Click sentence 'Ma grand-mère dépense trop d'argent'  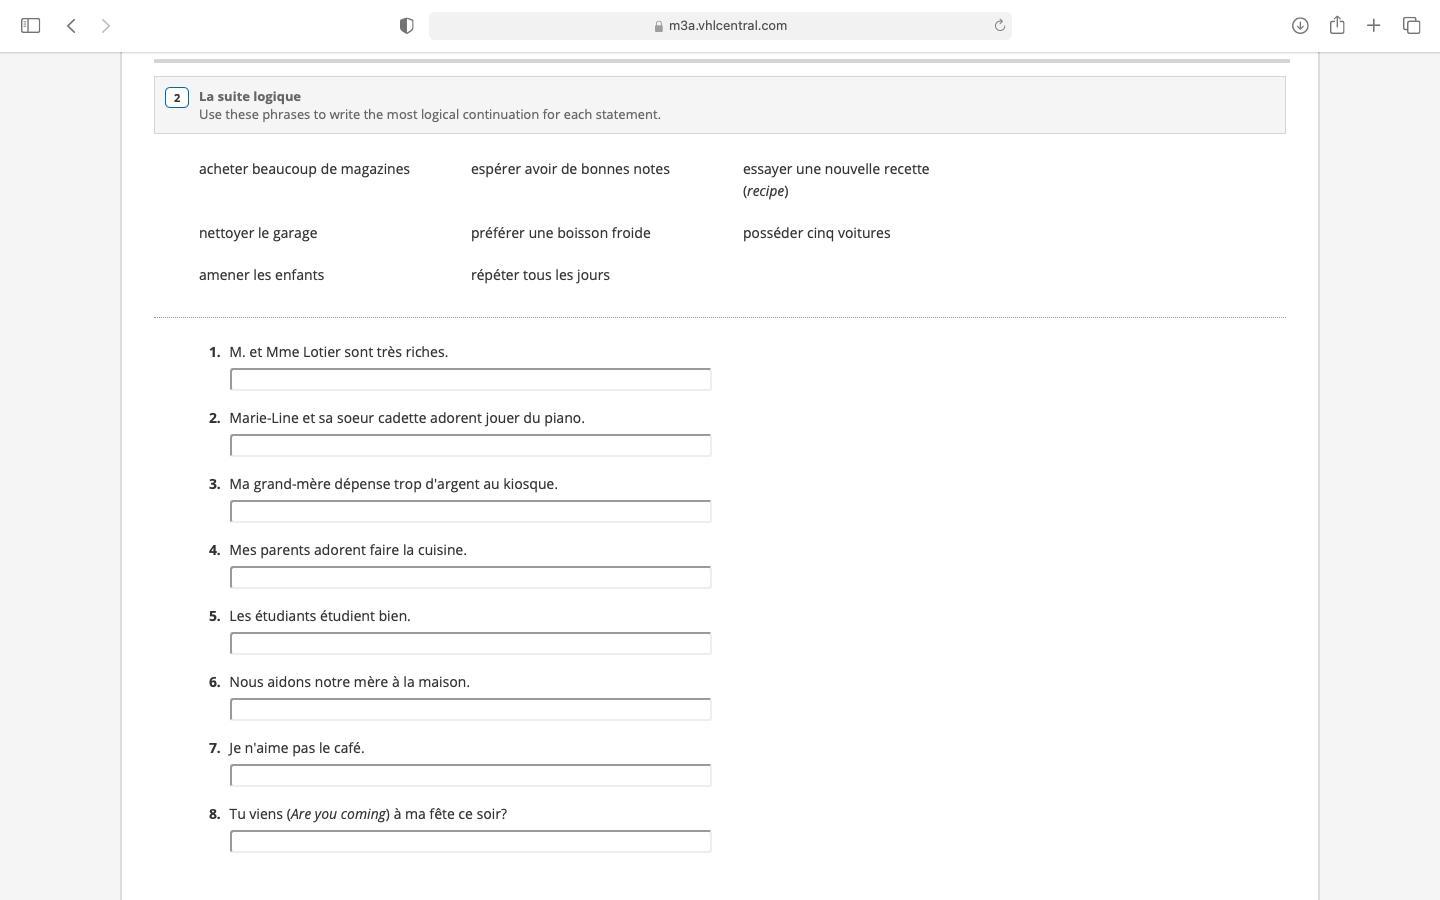pyautogui.click(x=393, y=484)
